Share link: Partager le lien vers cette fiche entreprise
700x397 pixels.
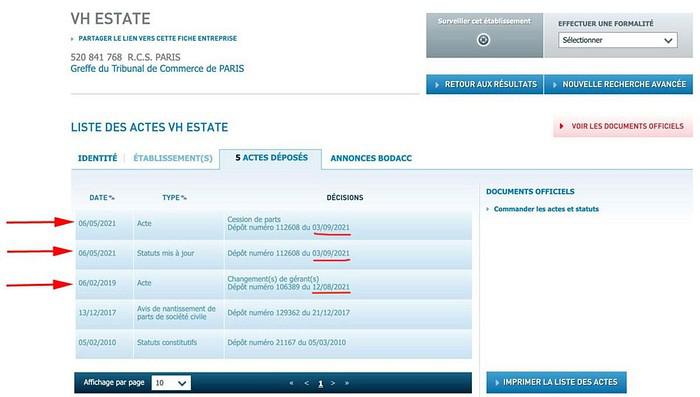(x=158, y=38)
